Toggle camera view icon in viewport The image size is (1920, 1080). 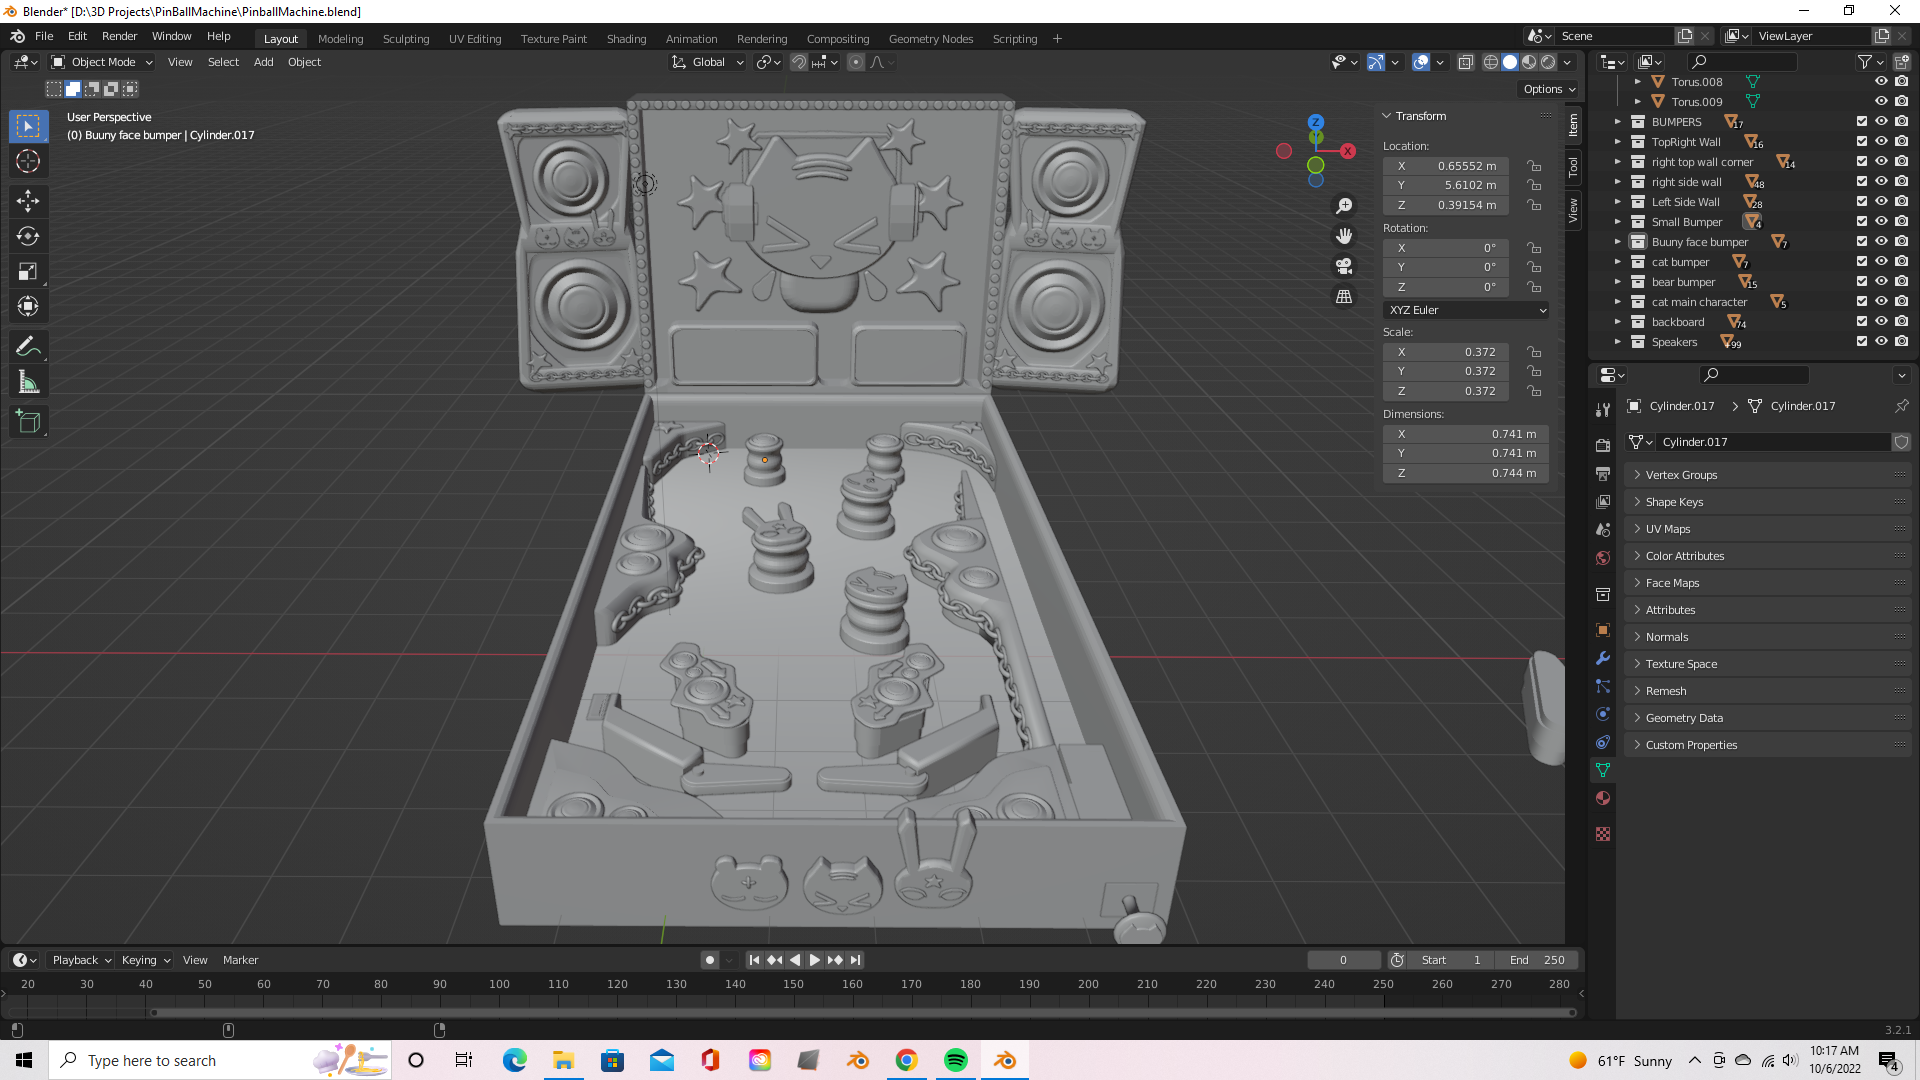1344,266
